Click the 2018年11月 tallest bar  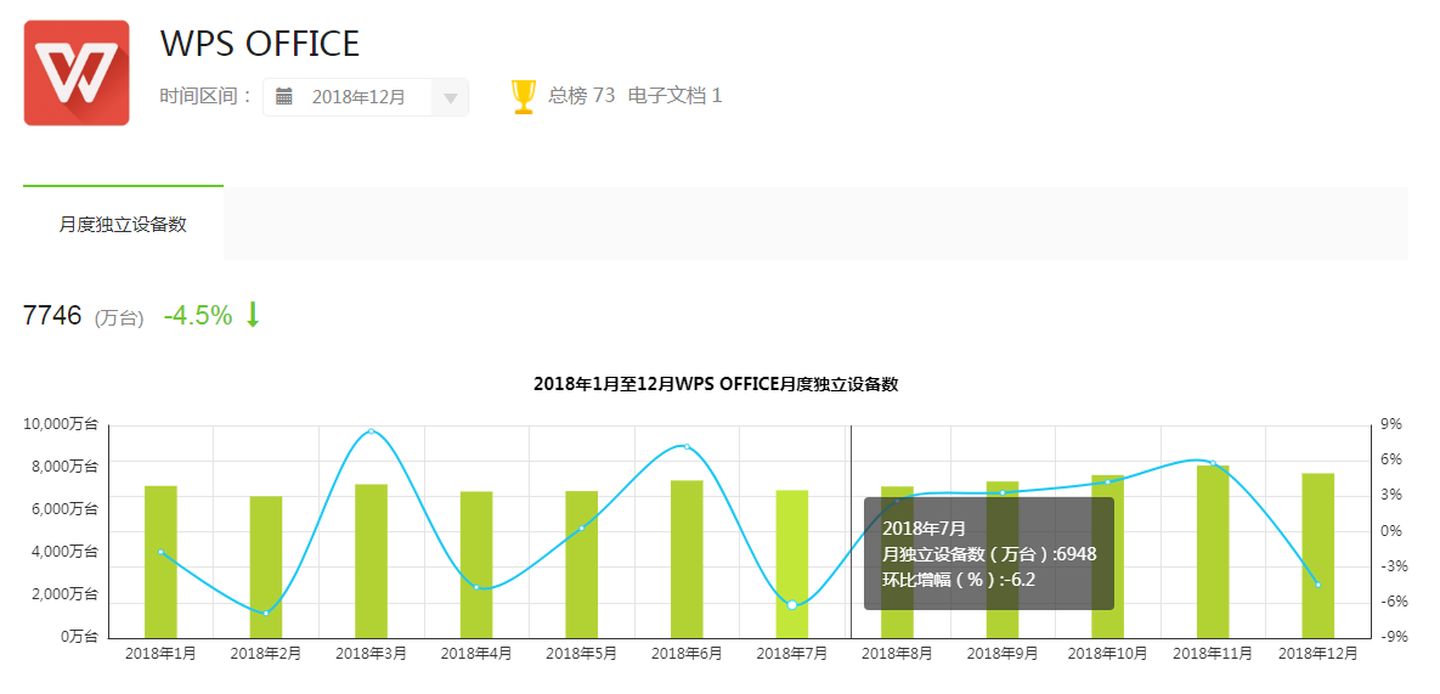click(1213, 552)
